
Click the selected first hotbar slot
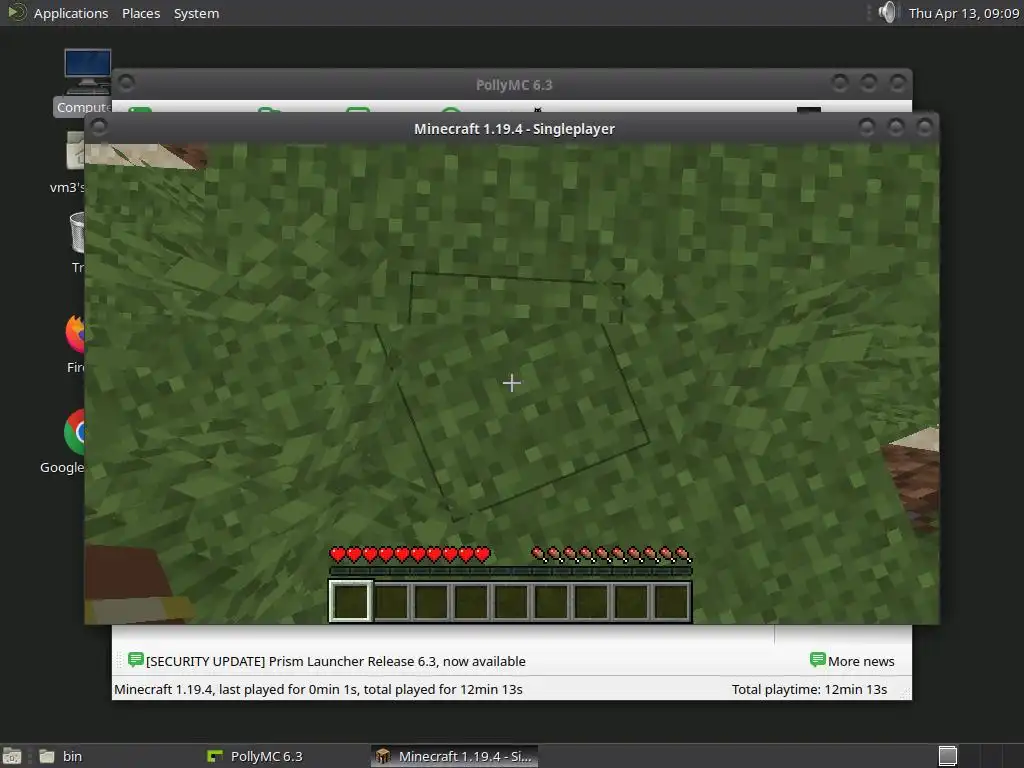pos(351,601)
